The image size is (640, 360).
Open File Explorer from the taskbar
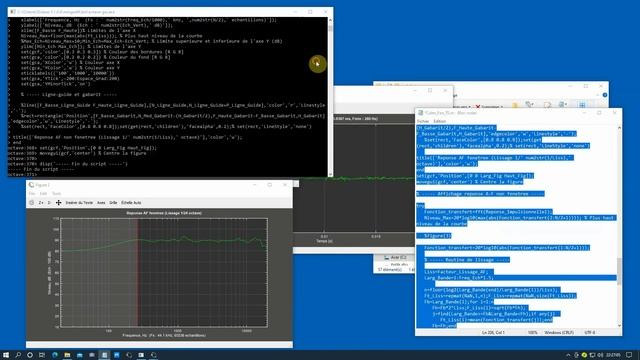67,355
